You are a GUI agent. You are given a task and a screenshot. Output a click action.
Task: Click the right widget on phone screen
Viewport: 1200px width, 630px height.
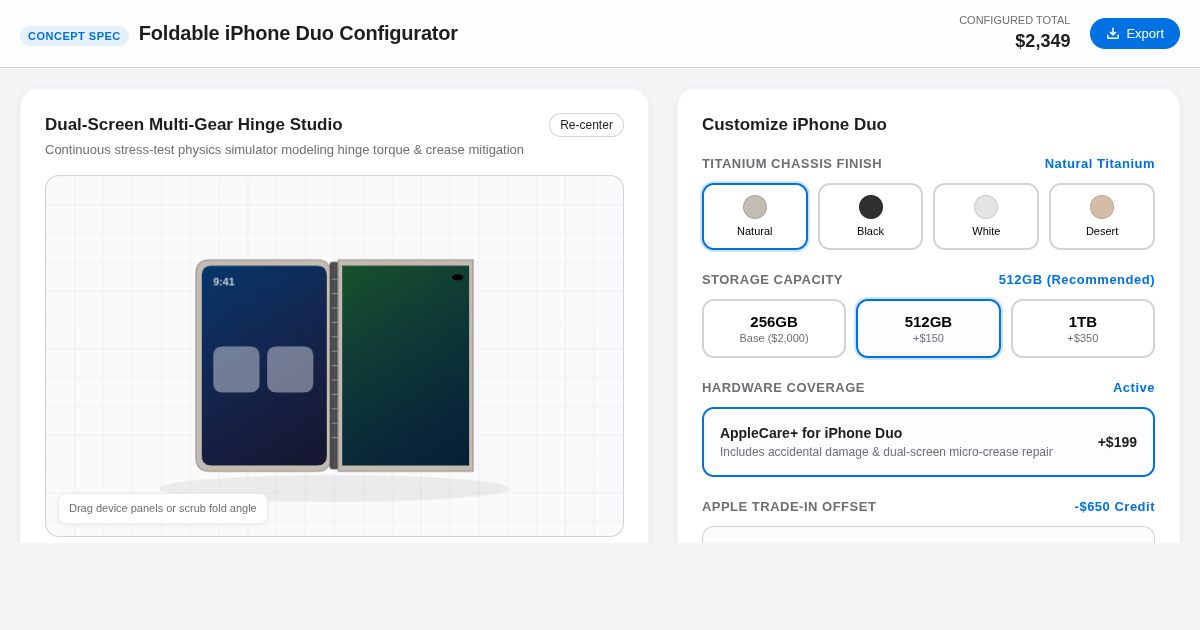290,369
